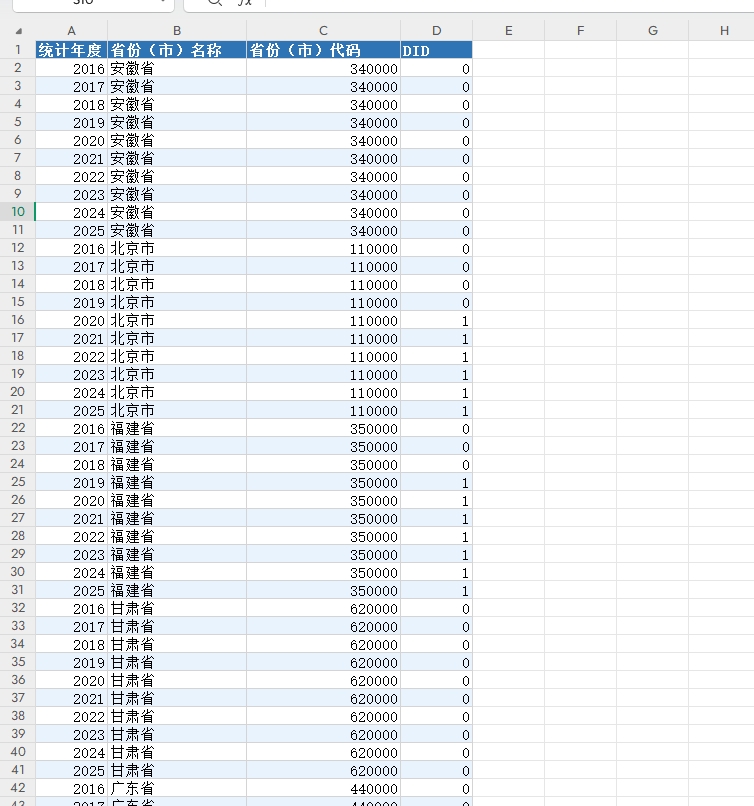Select column A header
The width and height of the screenshot is (754, 806).
(71, 31)
